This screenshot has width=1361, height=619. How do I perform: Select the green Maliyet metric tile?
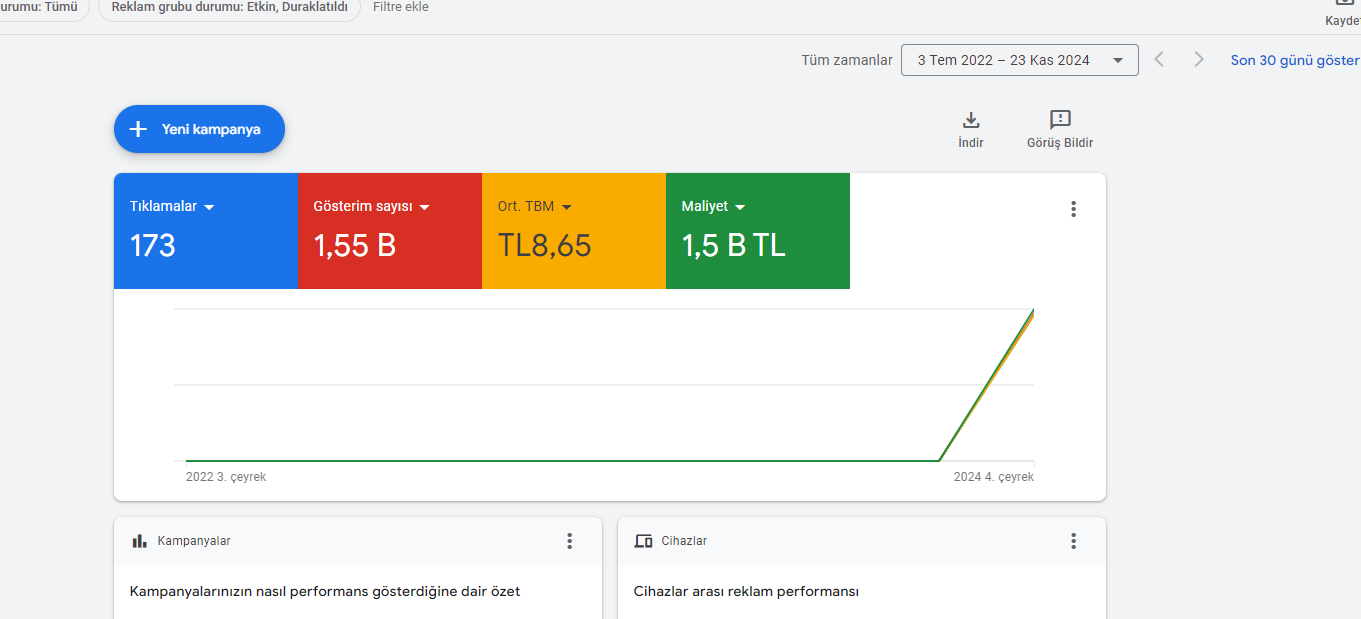point(757,231)
